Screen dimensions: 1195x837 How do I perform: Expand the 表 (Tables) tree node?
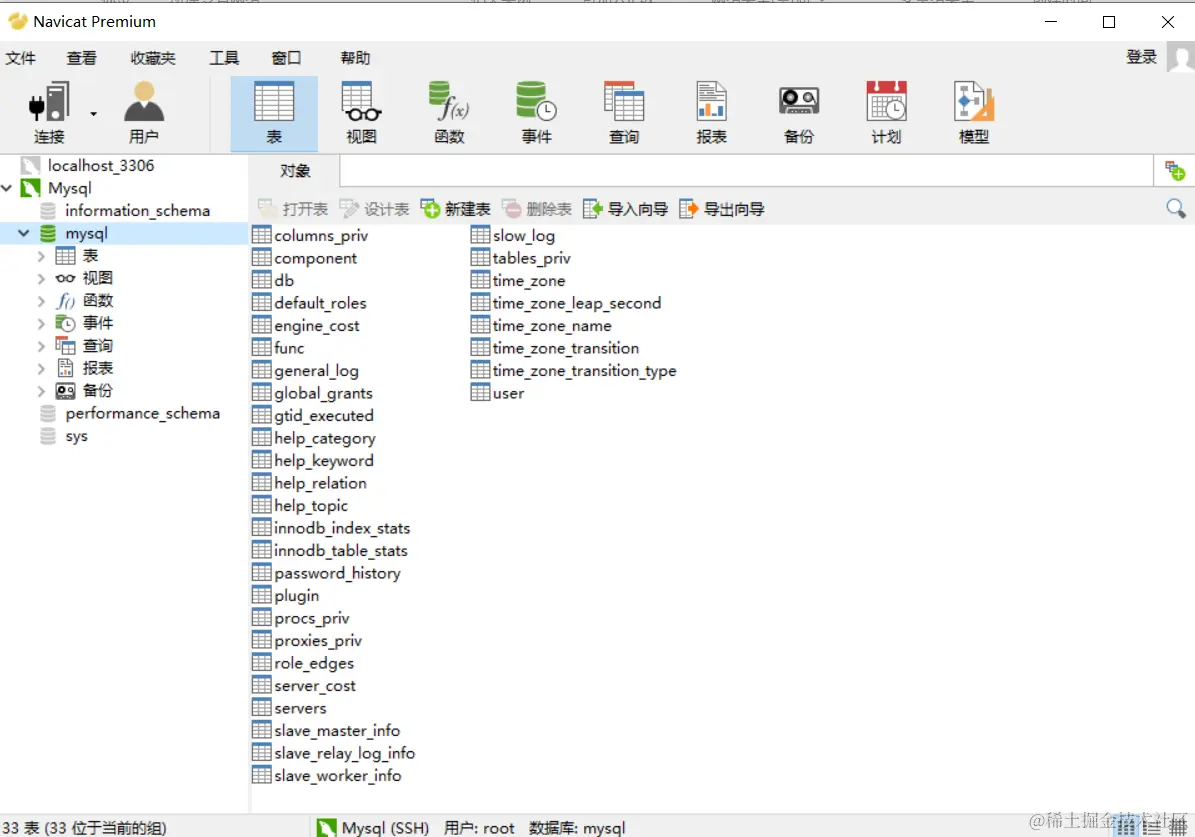point(41,256)
